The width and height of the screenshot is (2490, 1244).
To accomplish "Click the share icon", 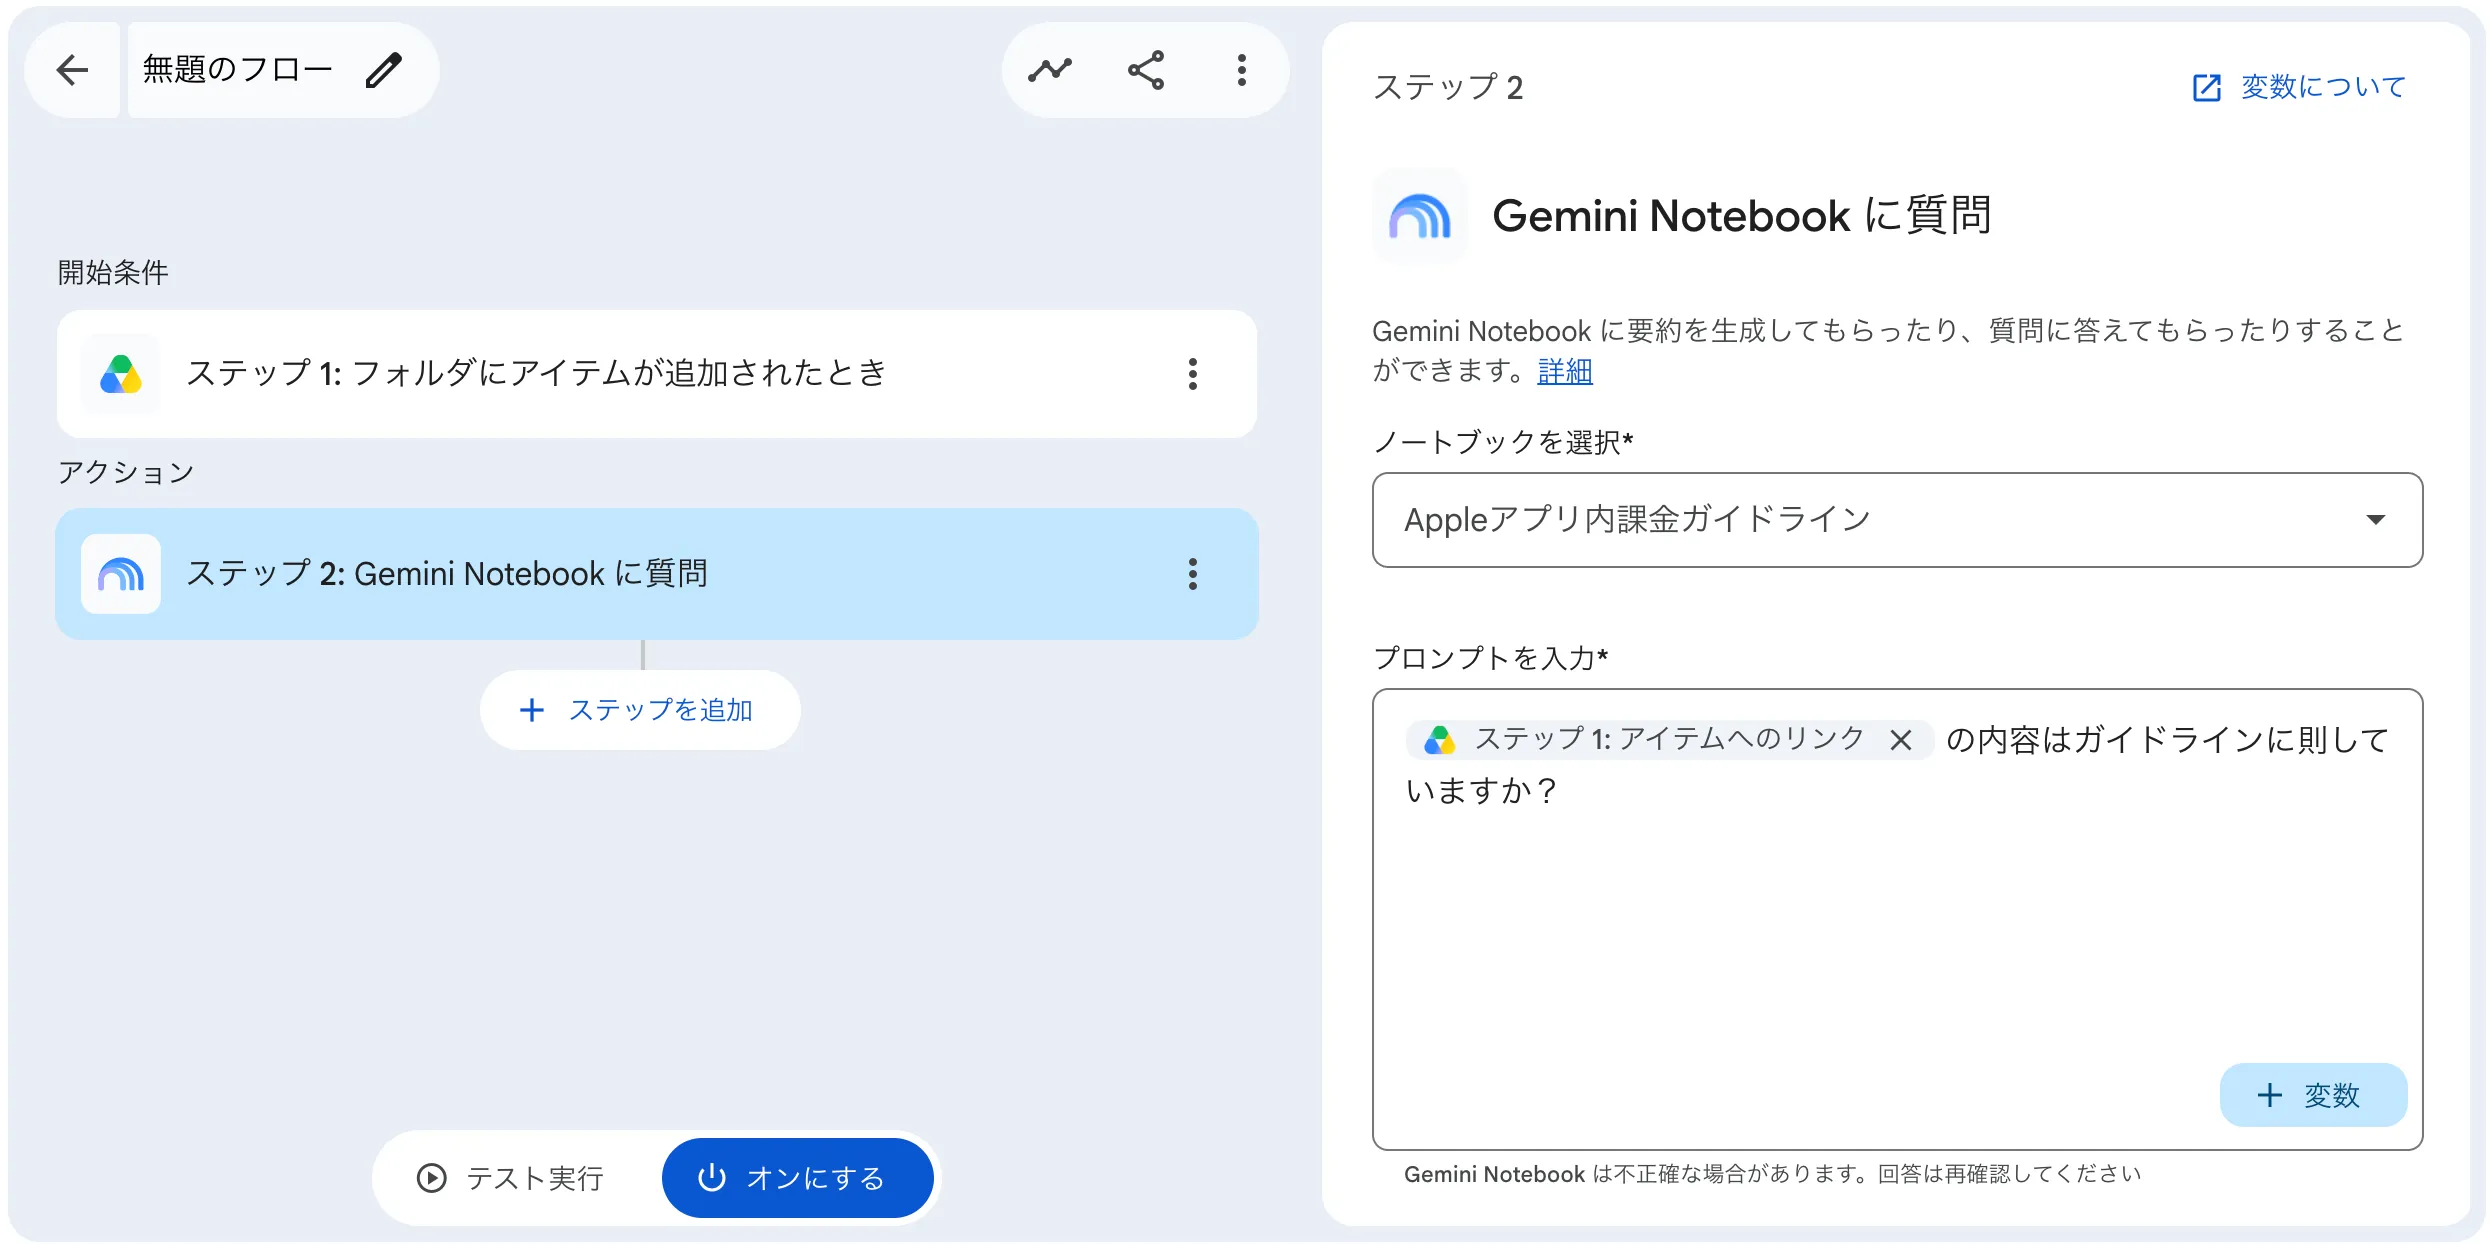I will pyautogui.click(x=1146, y=70).
